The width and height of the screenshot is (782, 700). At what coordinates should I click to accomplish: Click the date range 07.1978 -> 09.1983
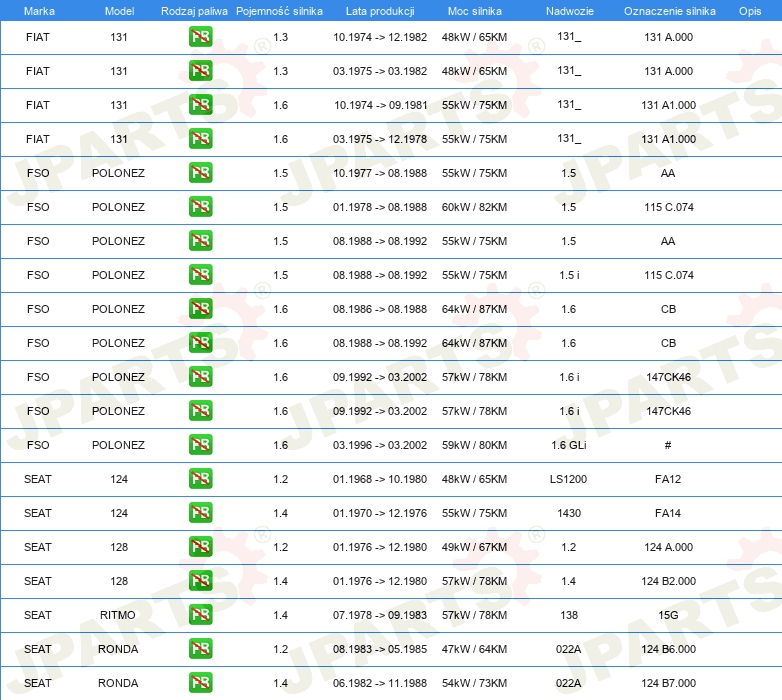(x=380, y=615)
